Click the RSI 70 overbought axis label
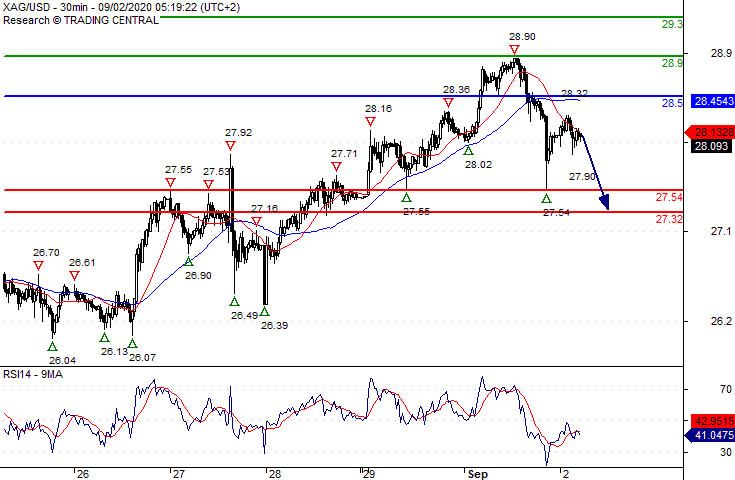 (726, 389)
